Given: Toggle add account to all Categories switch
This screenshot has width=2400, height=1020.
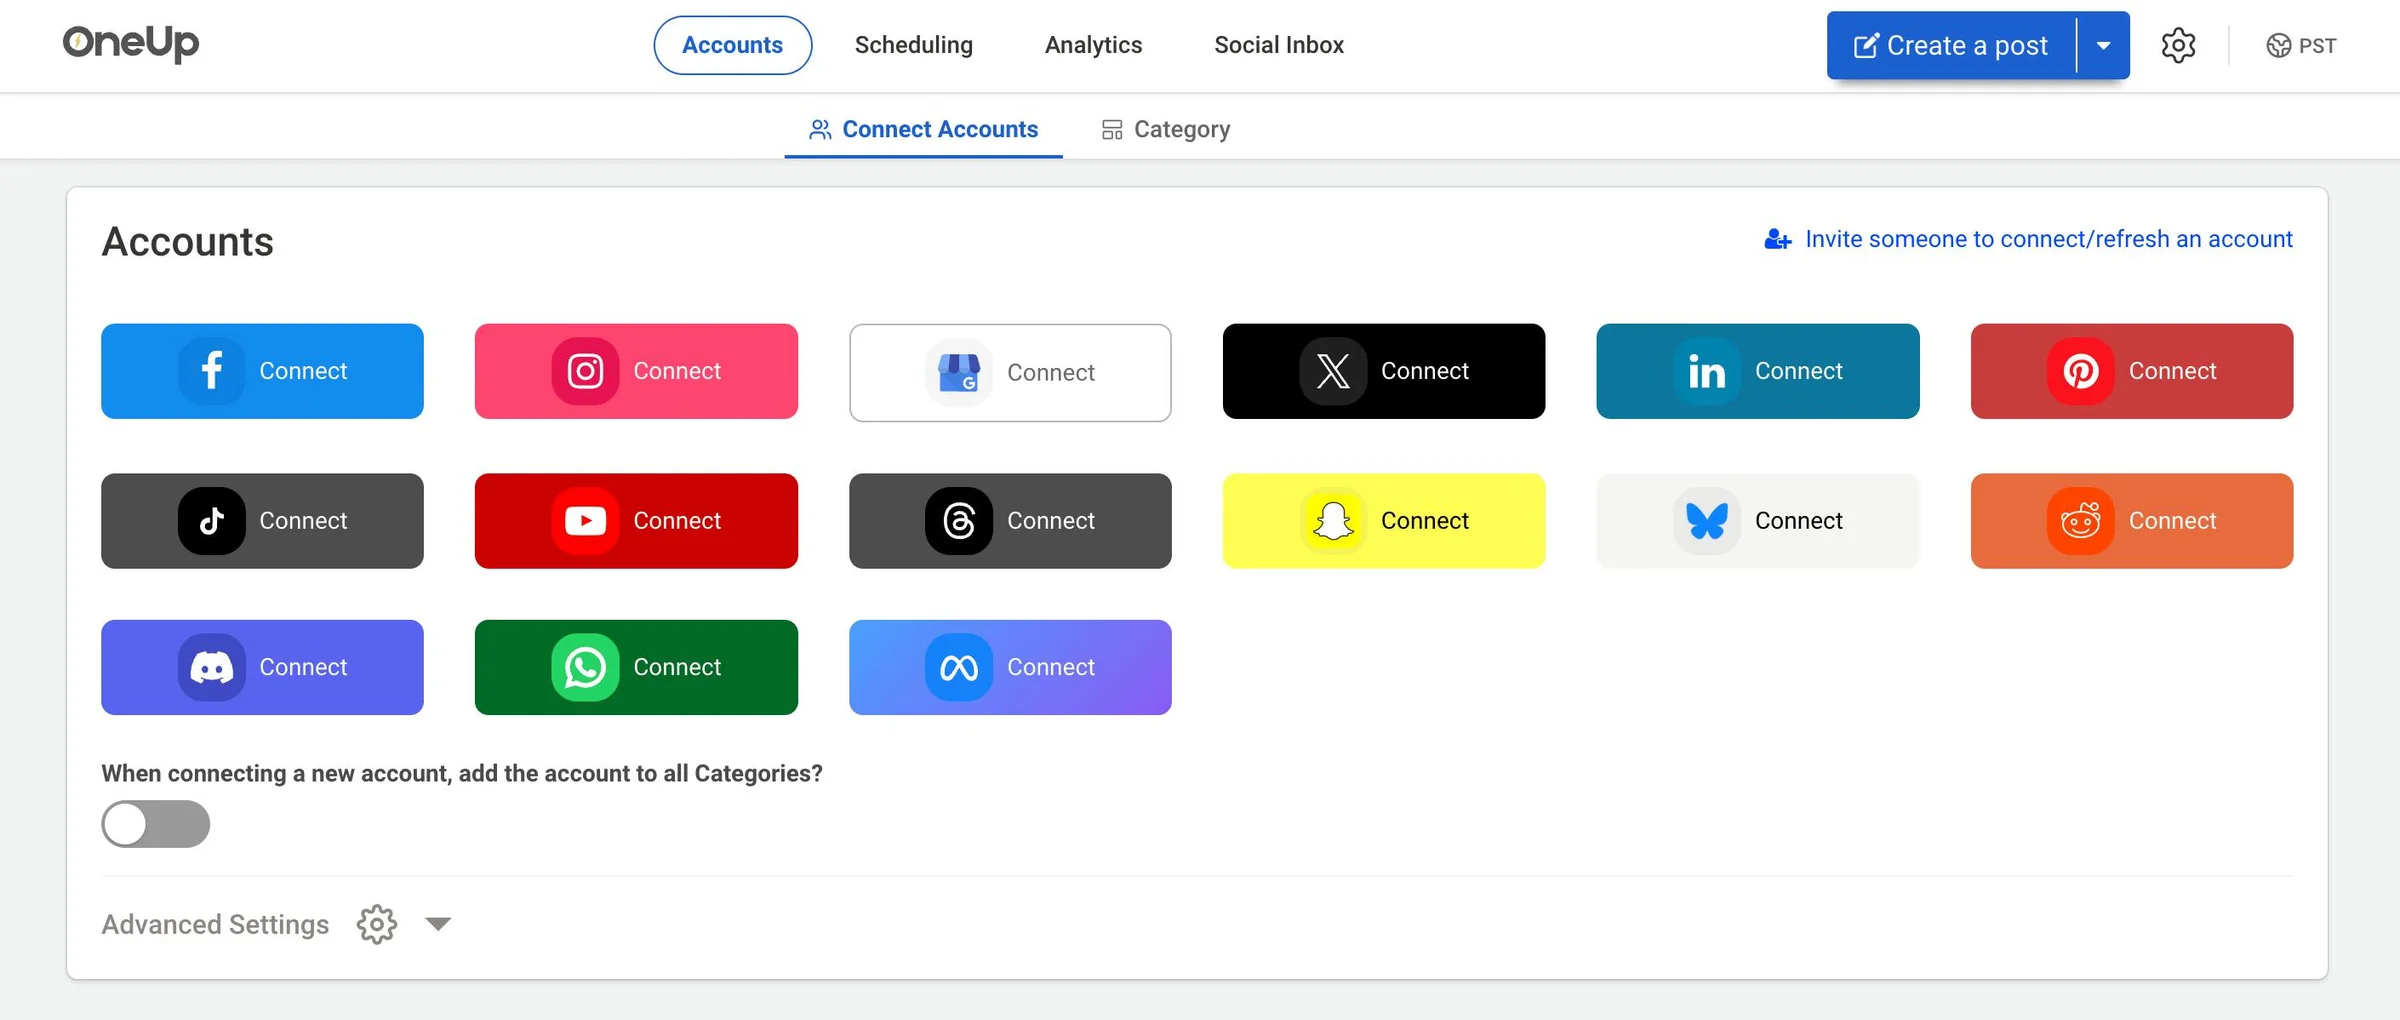Looking at the screenshot, I should point(156,824).
